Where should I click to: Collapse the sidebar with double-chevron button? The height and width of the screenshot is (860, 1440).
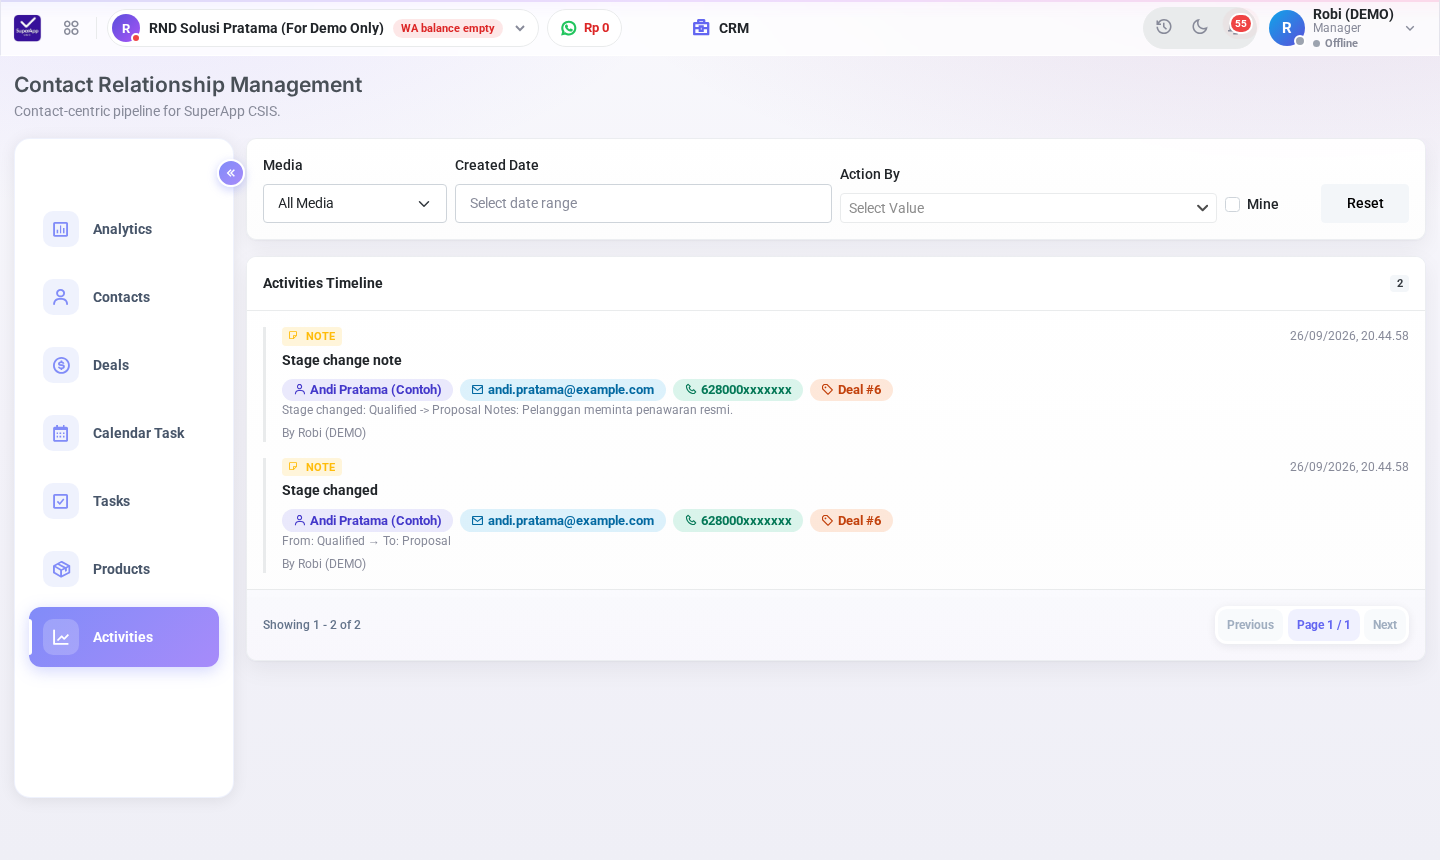click(x=231, y=173)
